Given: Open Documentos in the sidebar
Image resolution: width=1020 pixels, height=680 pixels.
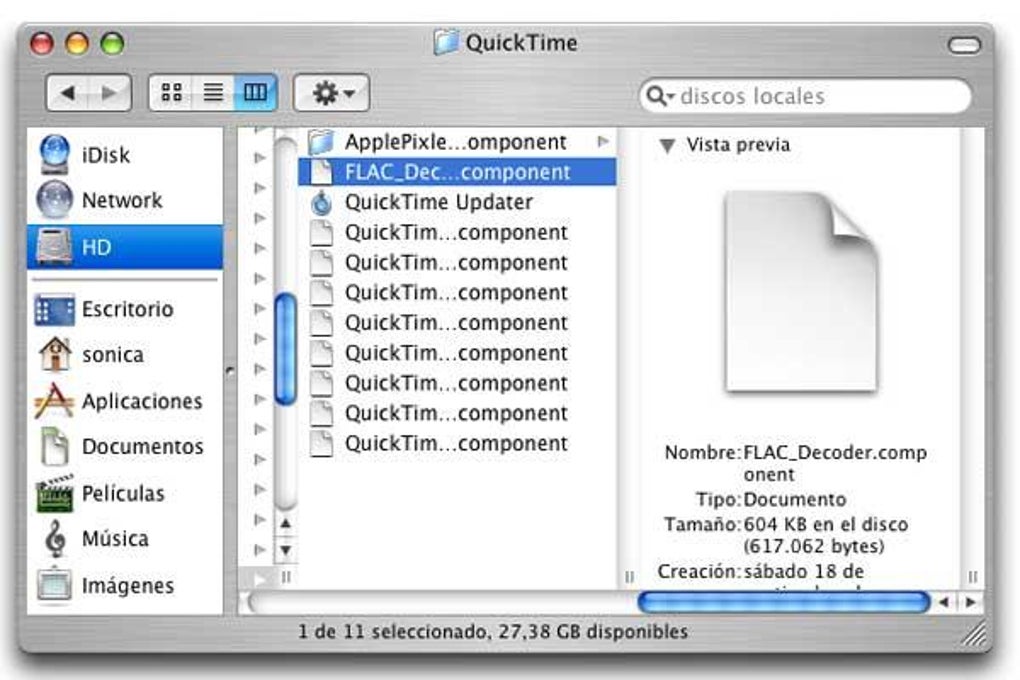Looking at the screenshot, I should tap(125, 446).
